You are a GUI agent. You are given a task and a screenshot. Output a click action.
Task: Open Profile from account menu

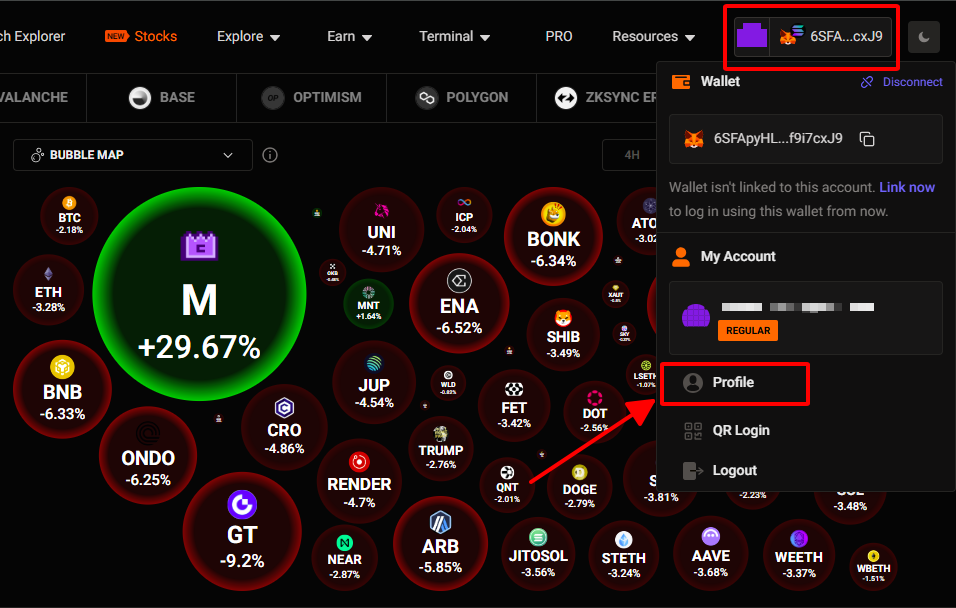pos(735,383)
